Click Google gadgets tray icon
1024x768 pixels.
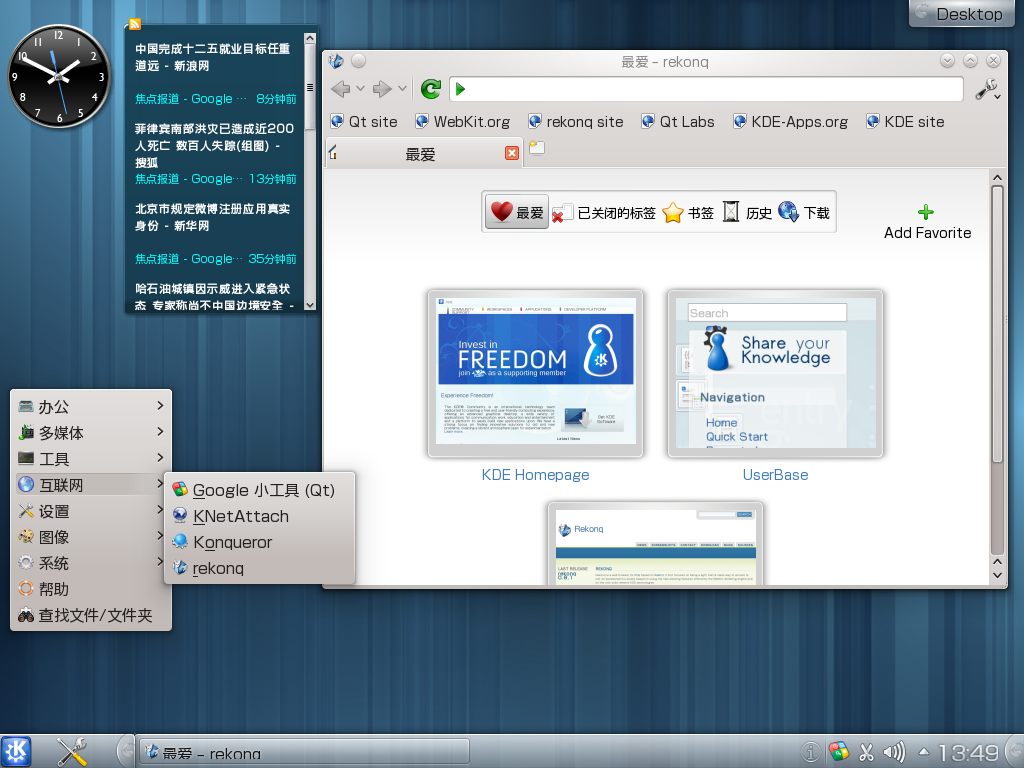coord(839,752)
